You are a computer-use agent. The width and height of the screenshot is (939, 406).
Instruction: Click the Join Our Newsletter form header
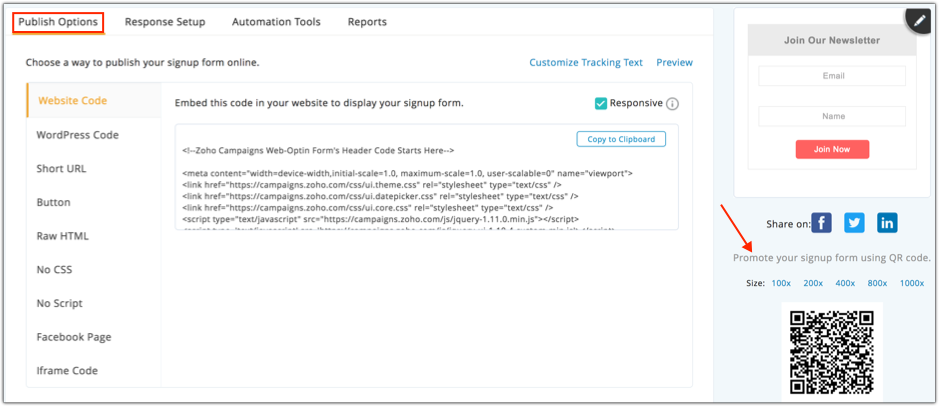(832, 40)
